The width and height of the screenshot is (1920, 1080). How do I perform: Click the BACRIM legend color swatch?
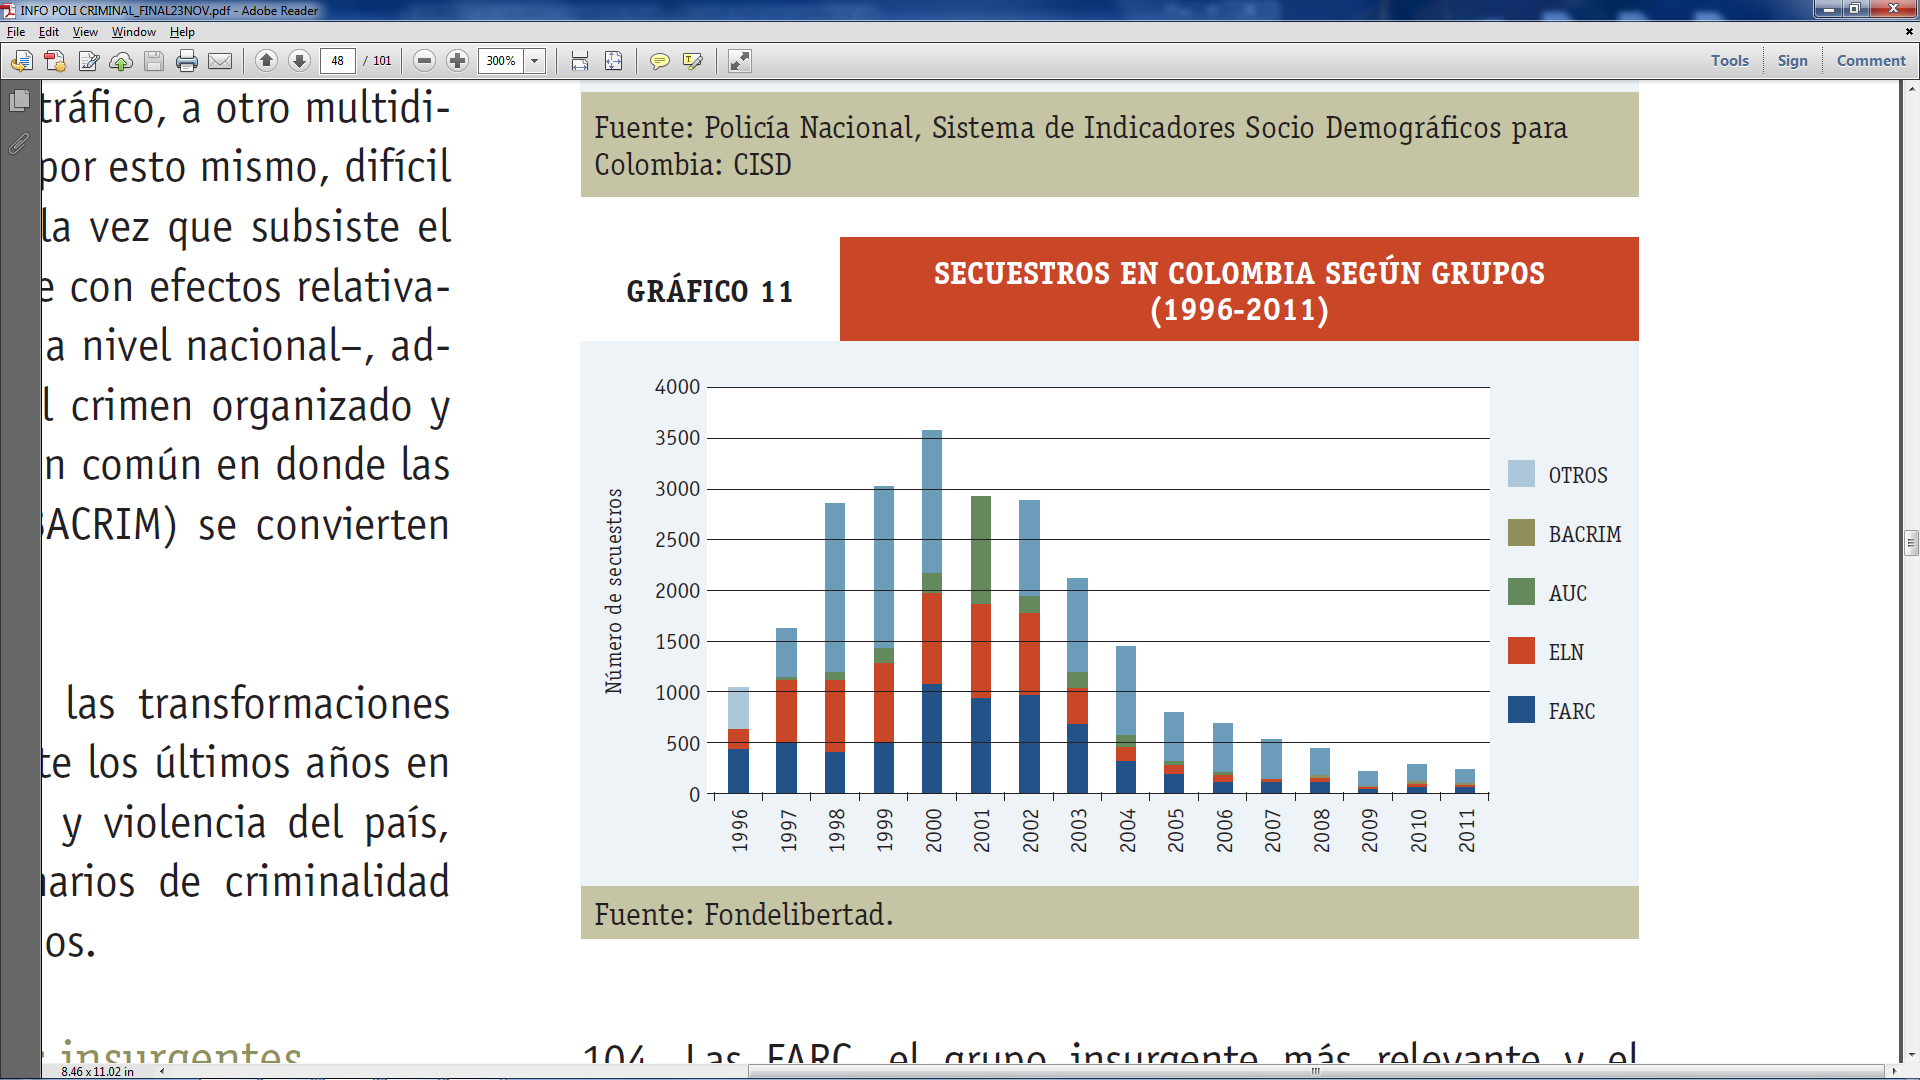[x=1521, y=533]
